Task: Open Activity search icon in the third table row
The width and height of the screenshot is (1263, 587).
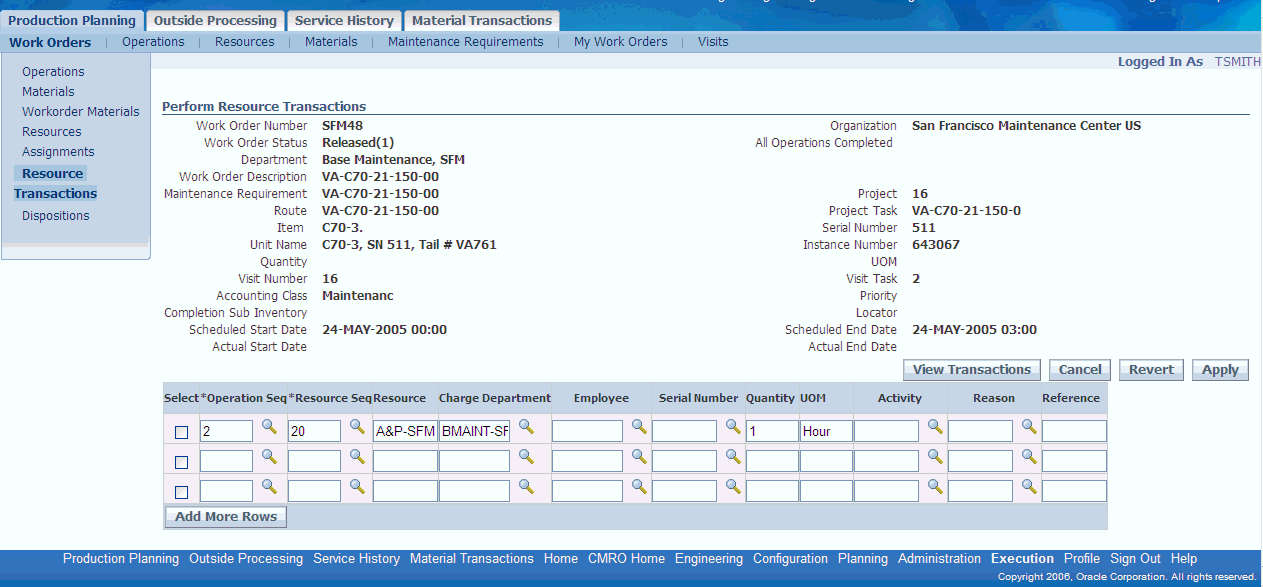Action: [x=935, y=487]
